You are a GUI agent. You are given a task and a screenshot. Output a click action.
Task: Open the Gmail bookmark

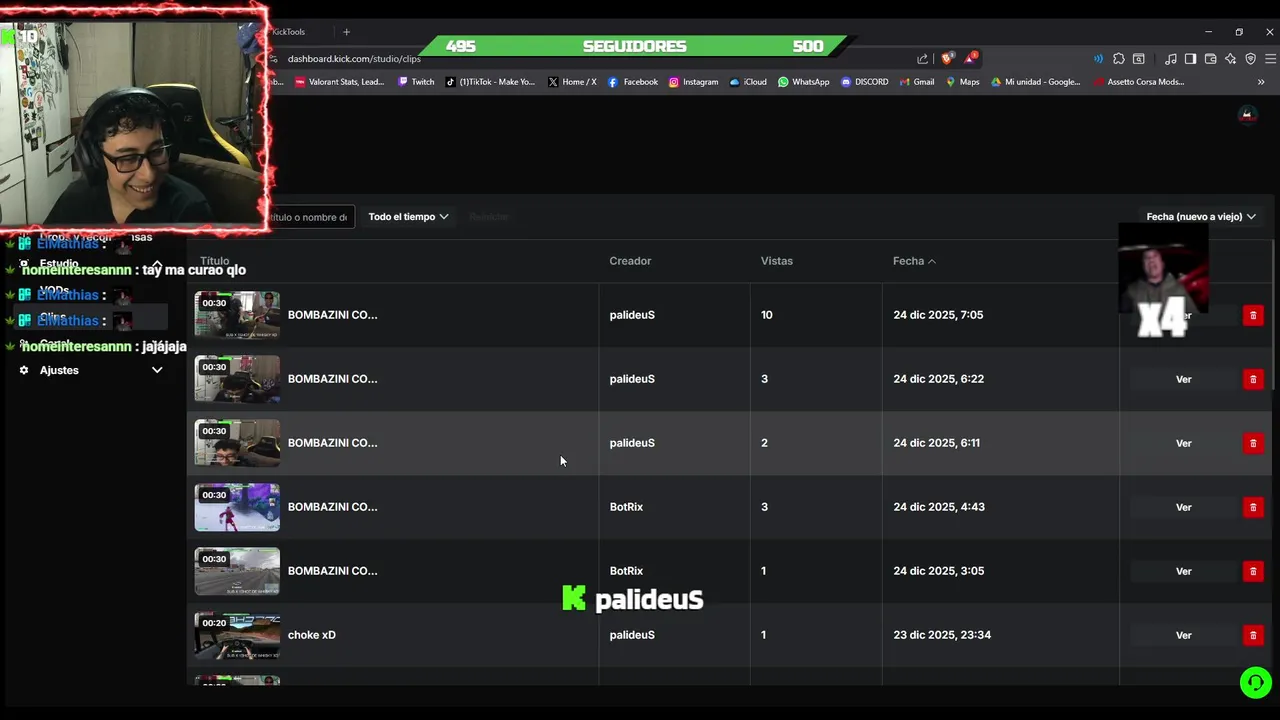coord(916,82)
